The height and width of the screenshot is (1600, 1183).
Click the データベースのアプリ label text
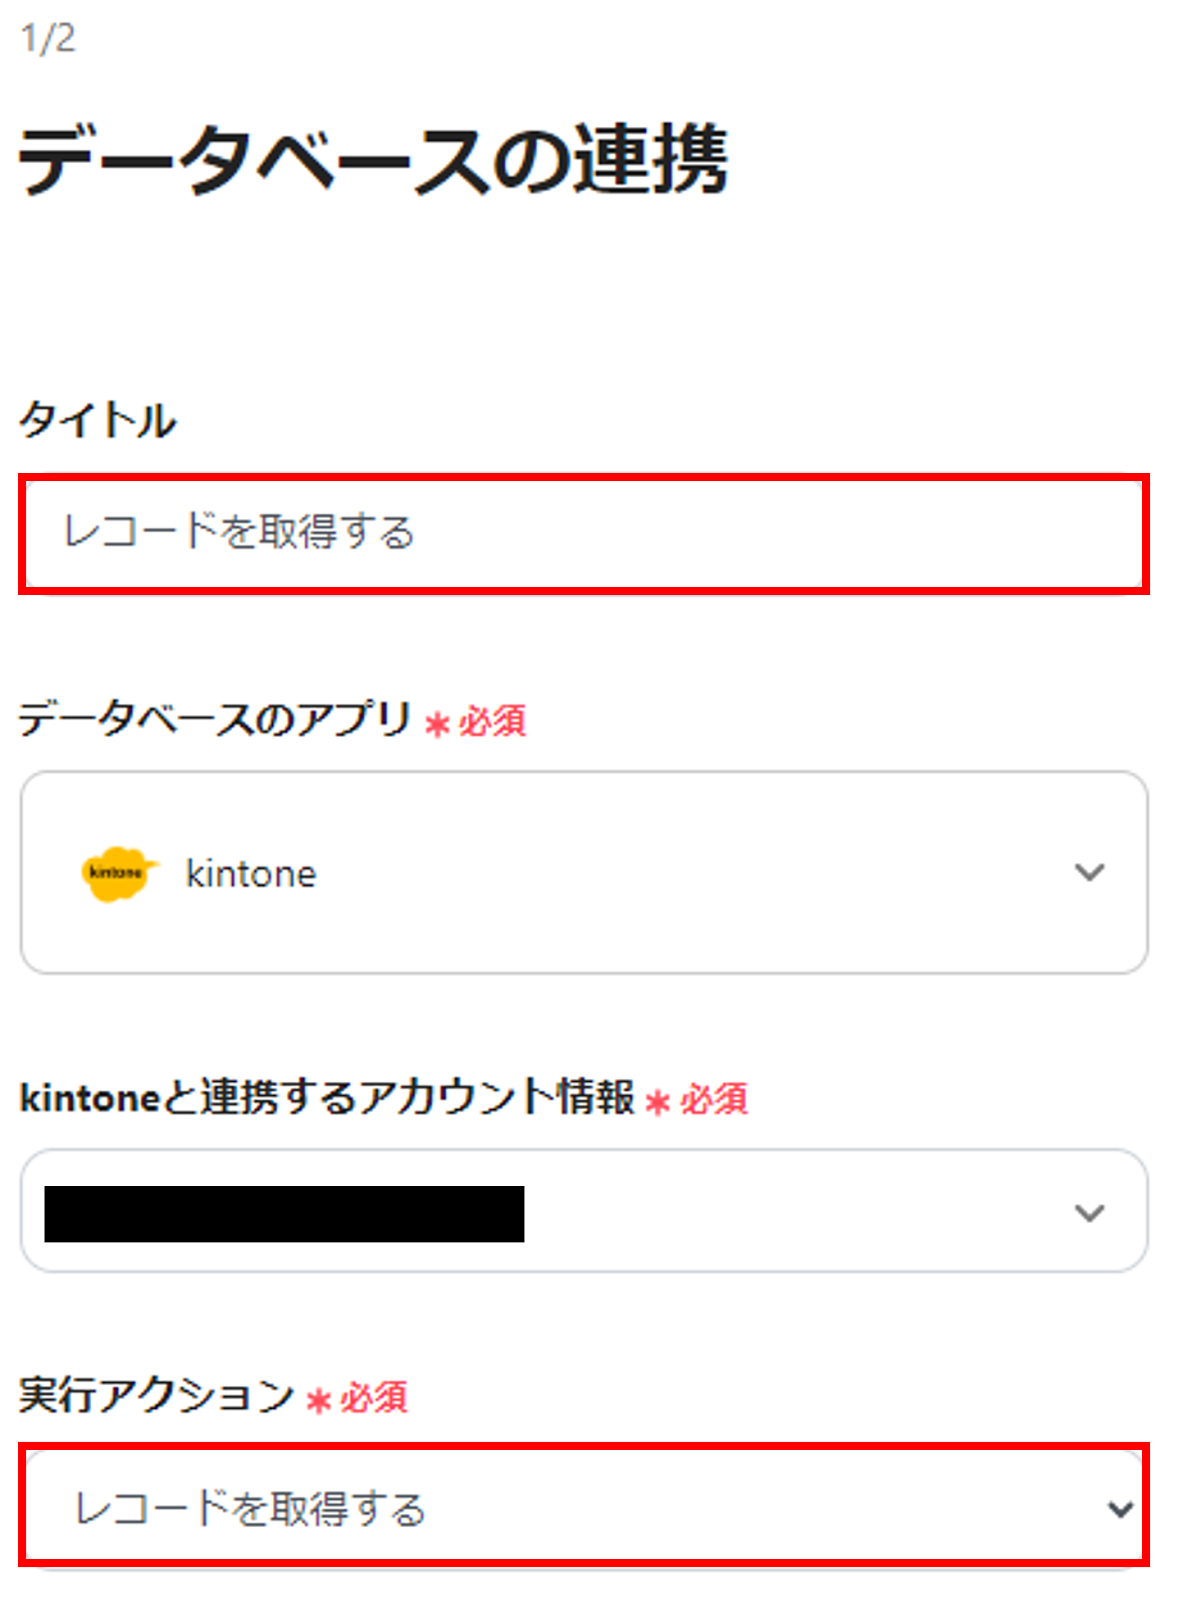tap(215, 718)
